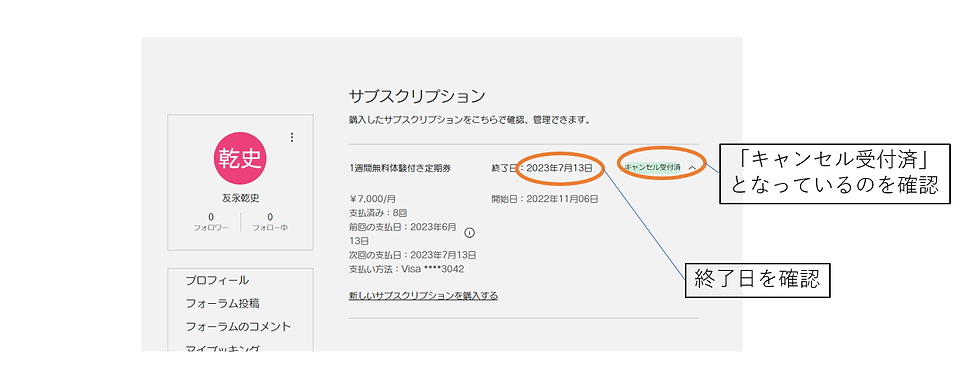The height and width of the screenshot is (383, 980).
Task: Click the 支払済み：8回 text
Action: [x=378, y=213]
